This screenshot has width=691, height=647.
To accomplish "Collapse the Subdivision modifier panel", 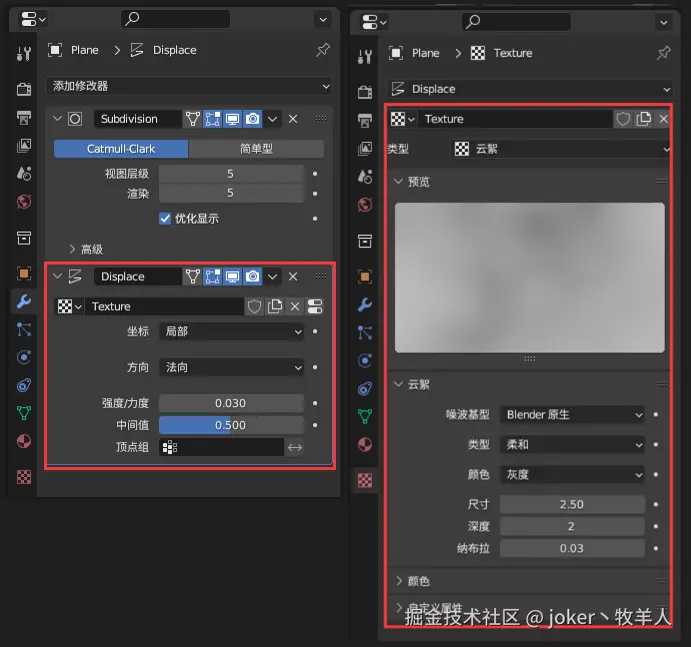I will coord(57,119).
